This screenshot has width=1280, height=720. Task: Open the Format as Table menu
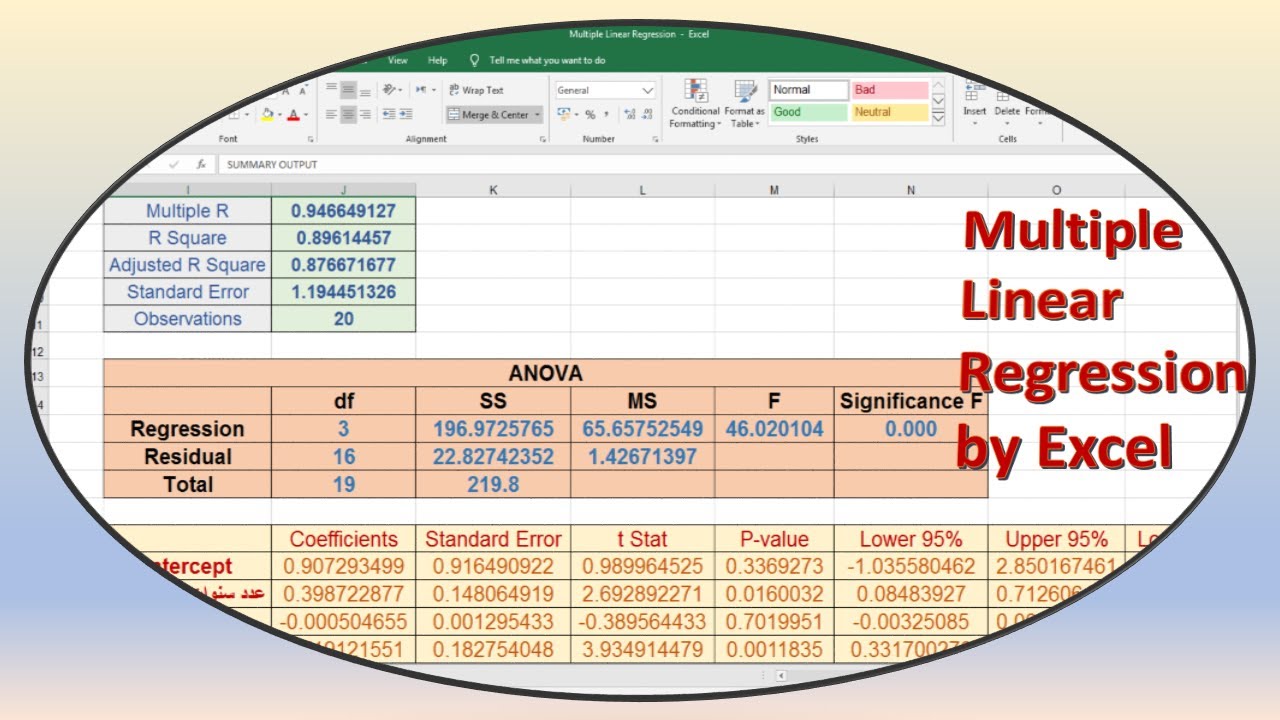click(x=744, y=104)
